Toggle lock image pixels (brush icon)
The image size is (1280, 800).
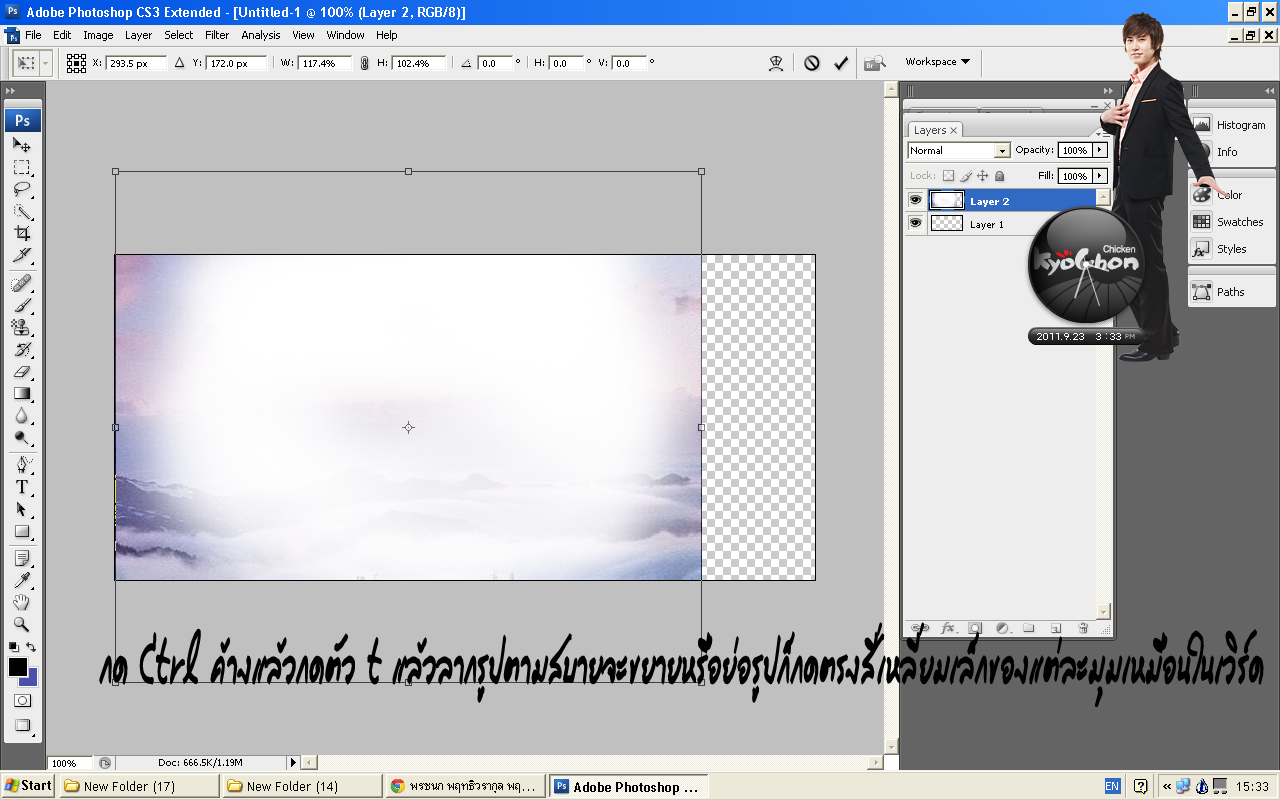[x=966, y=176]
